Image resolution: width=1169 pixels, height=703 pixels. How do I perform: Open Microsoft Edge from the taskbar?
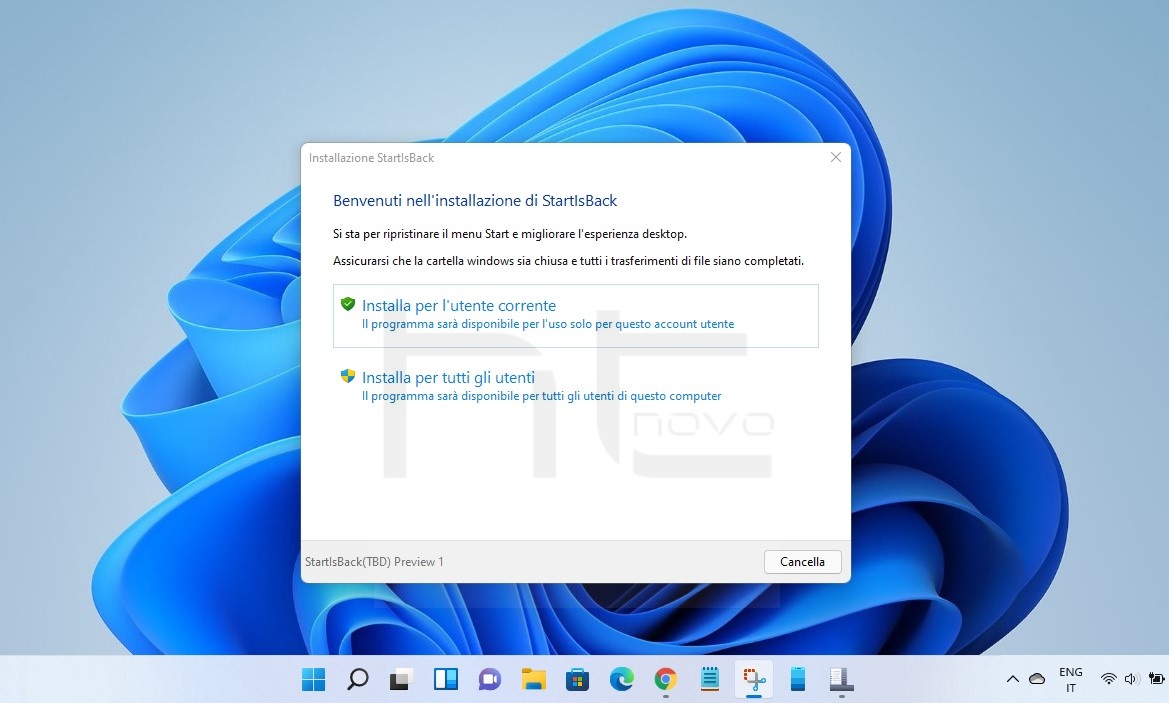click(621, 679)
